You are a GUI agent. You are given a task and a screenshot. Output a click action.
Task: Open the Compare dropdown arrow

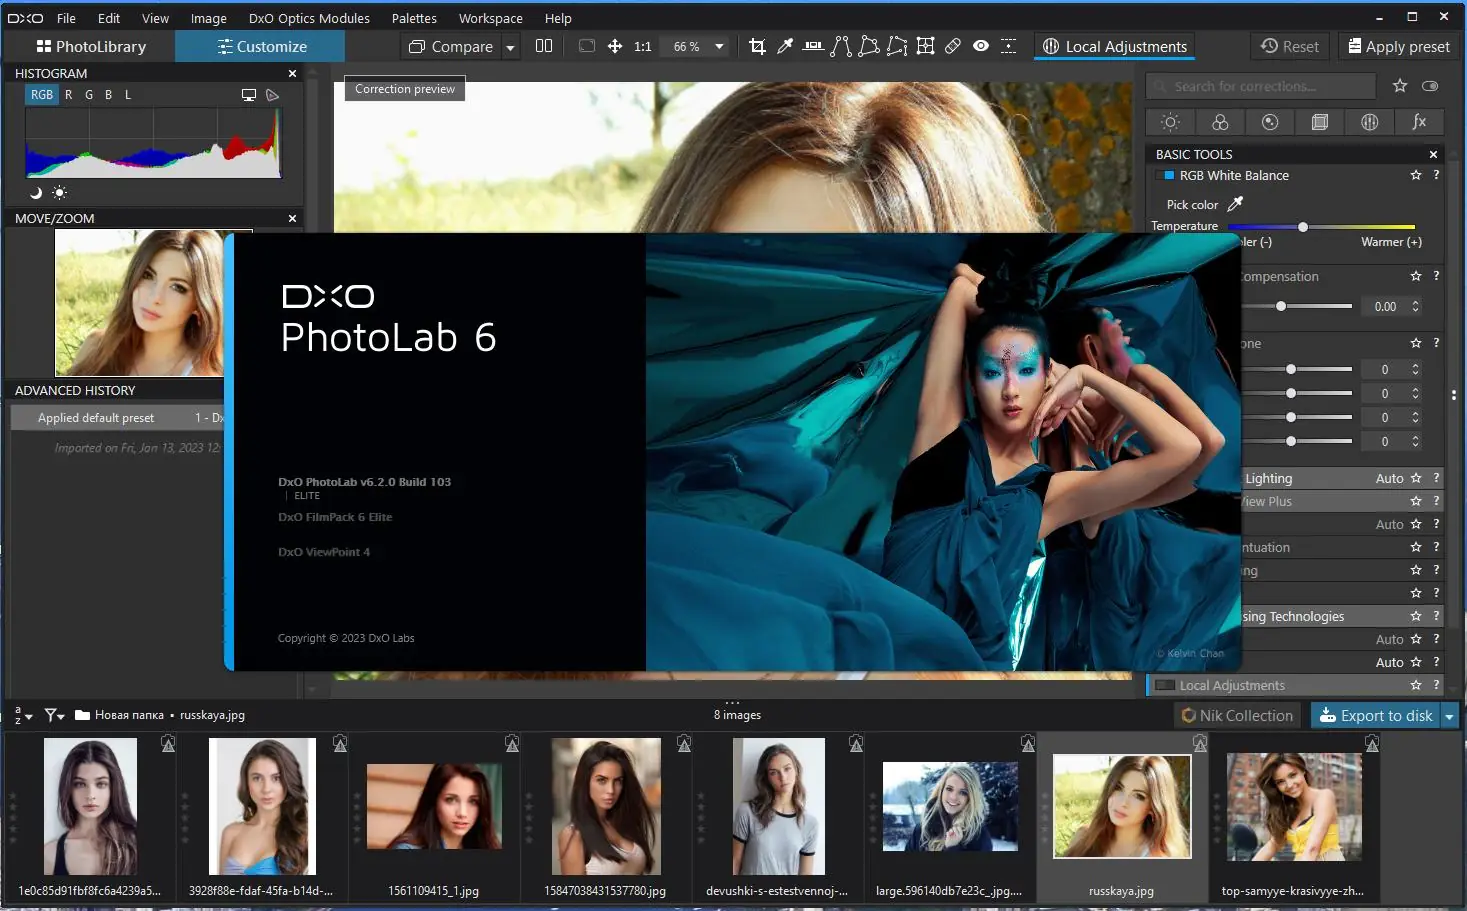coord(510,47)
